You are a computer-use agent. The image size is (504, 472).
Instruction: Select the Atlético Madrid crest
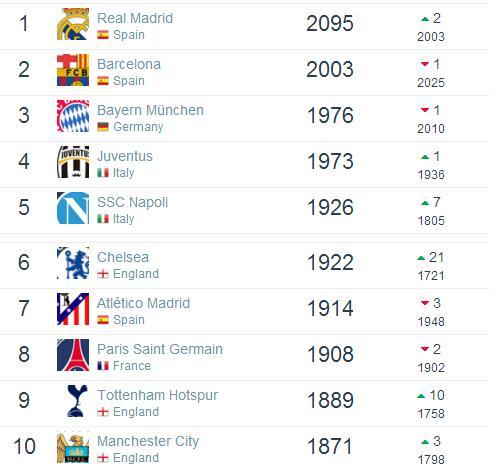pos(73,309)
